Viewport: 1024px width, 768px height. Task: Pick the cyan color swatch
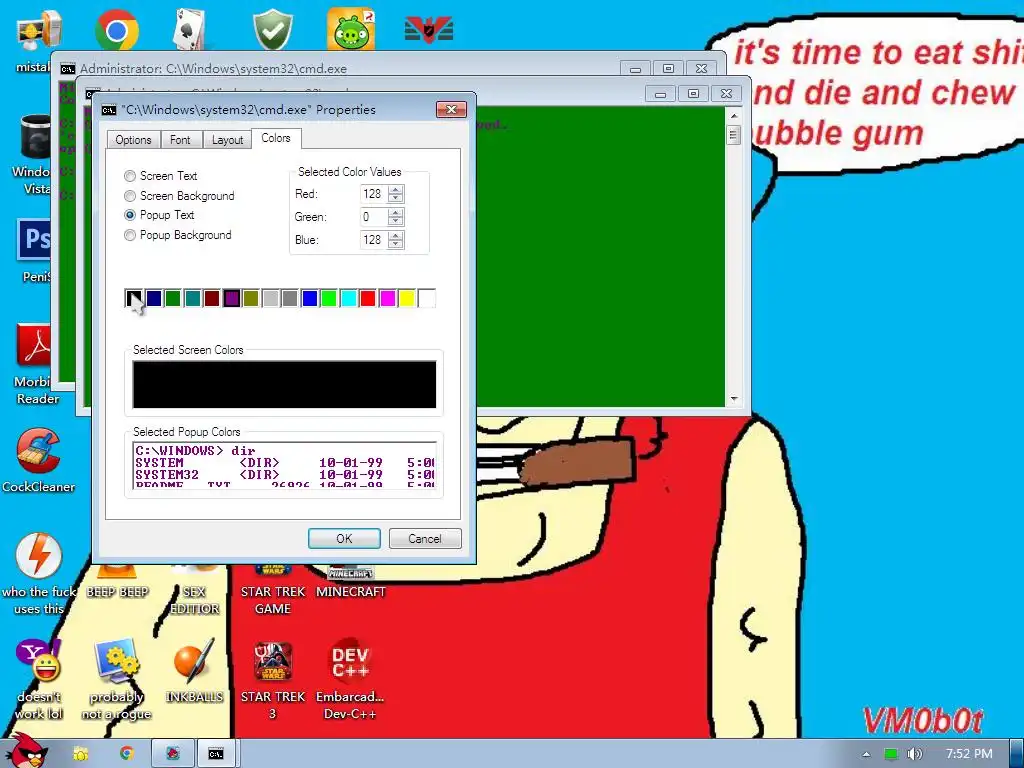click(x=348, y=298)
